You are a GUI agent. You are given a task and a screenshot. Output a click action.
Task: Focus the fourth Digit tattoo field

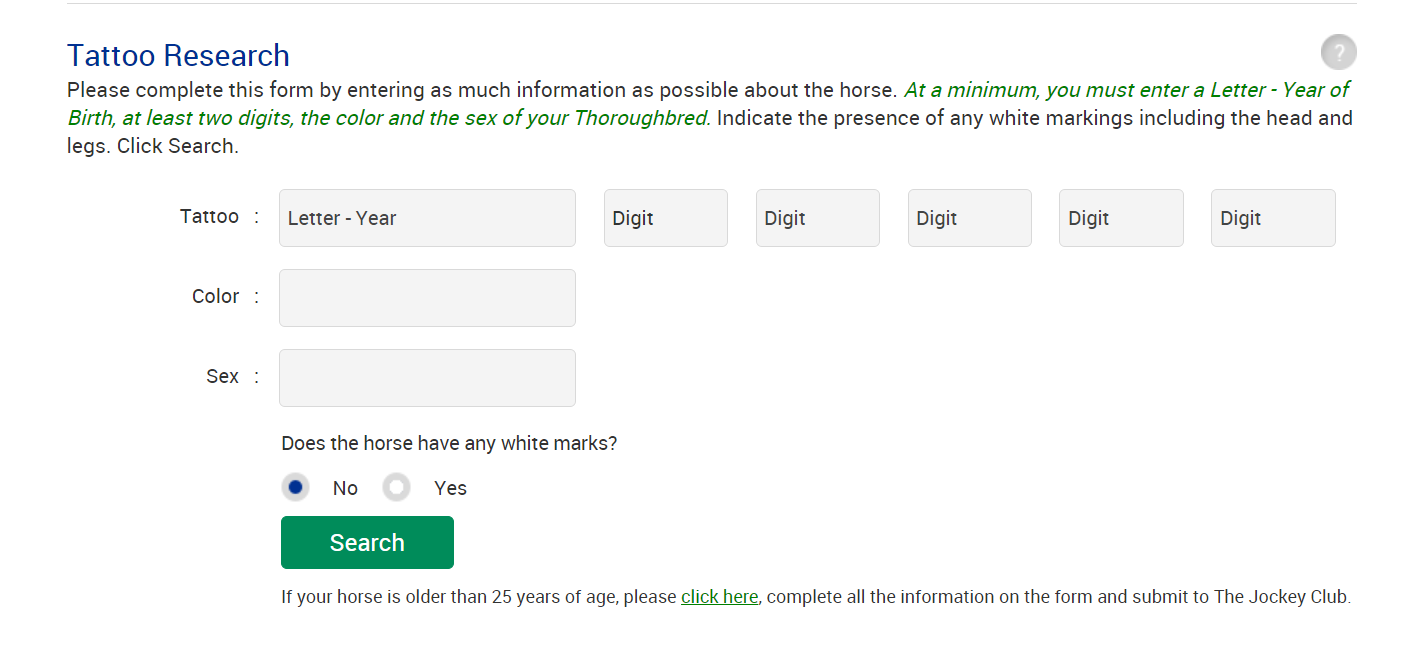click(x=1121, y=218)
